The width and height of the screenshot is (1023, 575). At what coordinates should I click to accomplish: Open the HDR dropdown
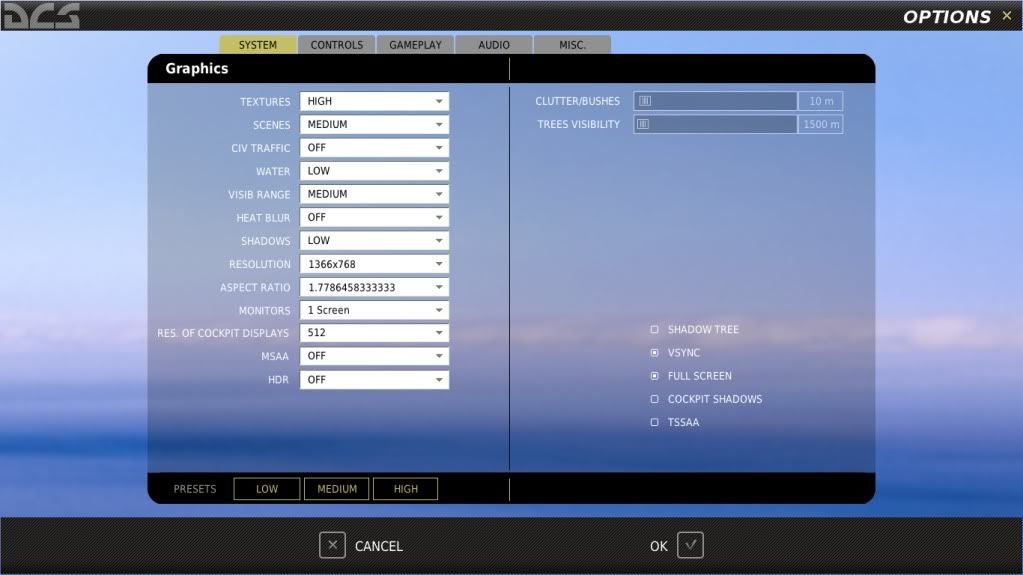point(374,380)
